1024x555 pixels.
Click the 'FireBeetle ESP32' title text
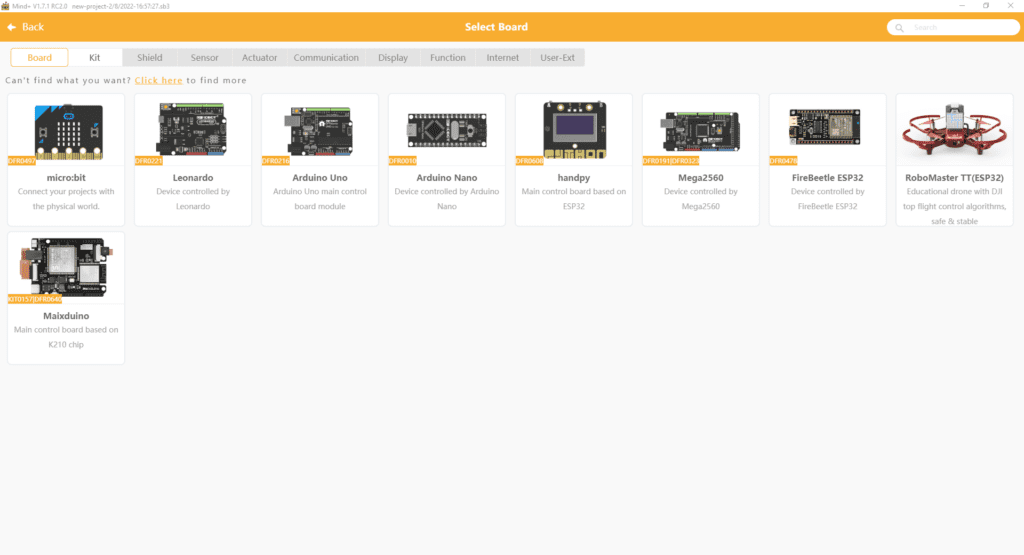(x=827, y=178)
